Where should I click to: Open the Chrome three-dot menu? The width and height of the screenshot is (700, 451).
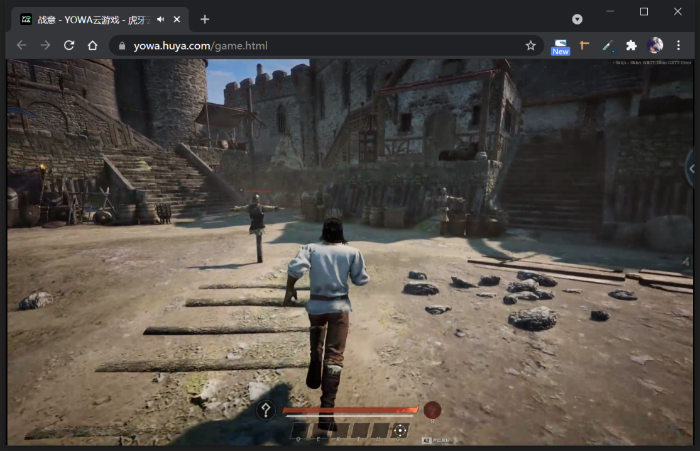click(x=678, y=45)
